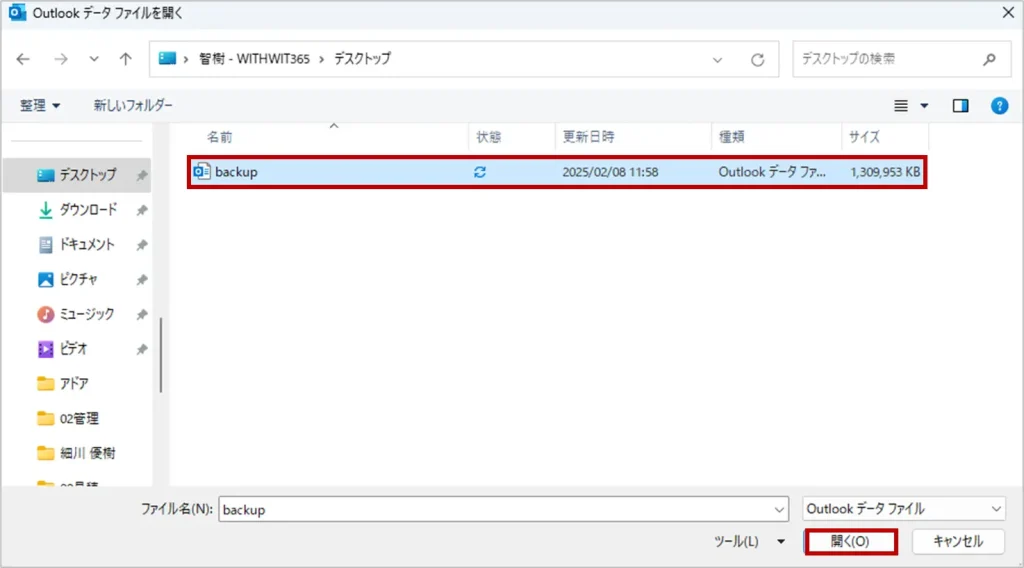Click the ファイル名 input field
Screen dimensions: 1024x568
(x=504, y=509)
